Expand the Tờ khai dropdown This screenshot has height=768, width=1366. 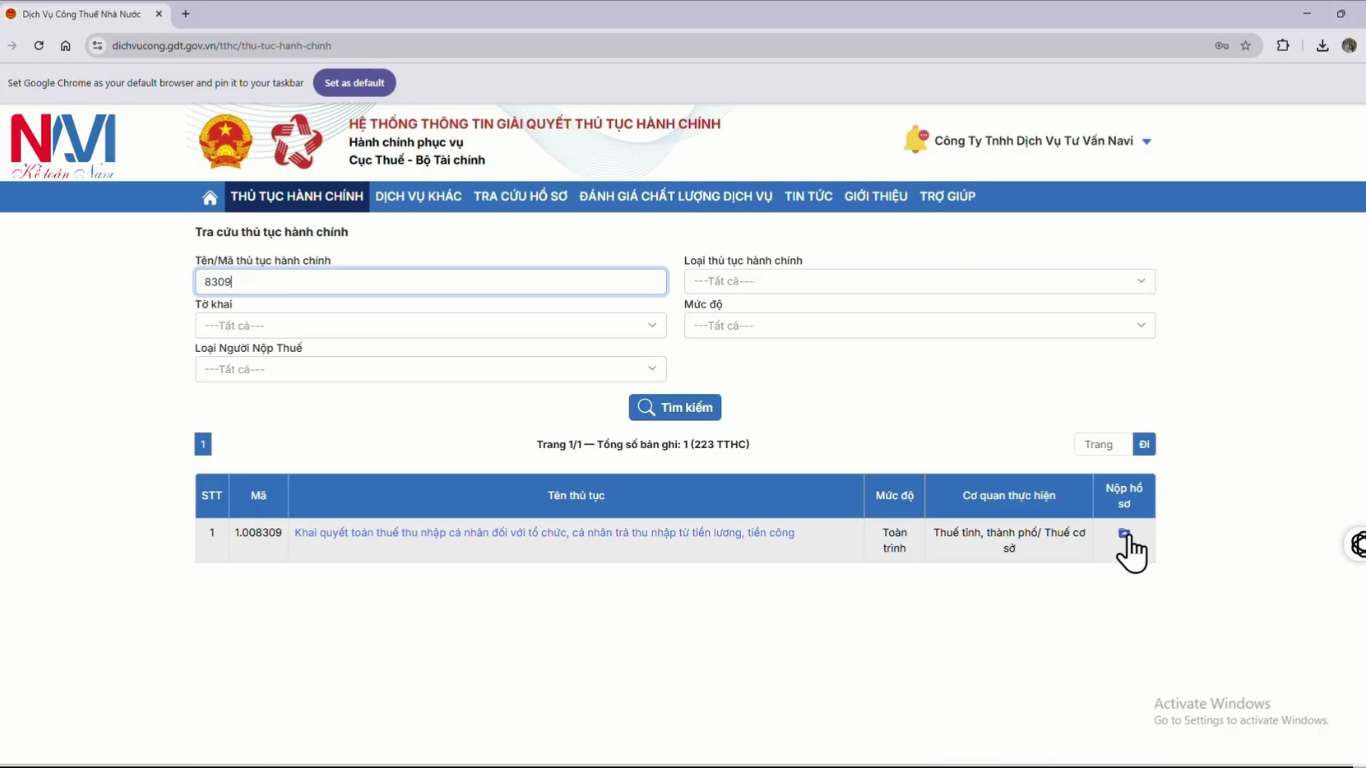430,325
